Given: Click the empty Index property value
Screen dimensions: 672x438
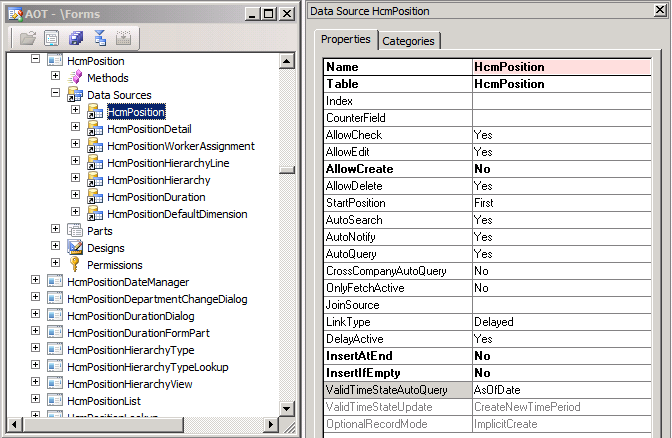Looking at the screenshot, I should coord(562,101).
